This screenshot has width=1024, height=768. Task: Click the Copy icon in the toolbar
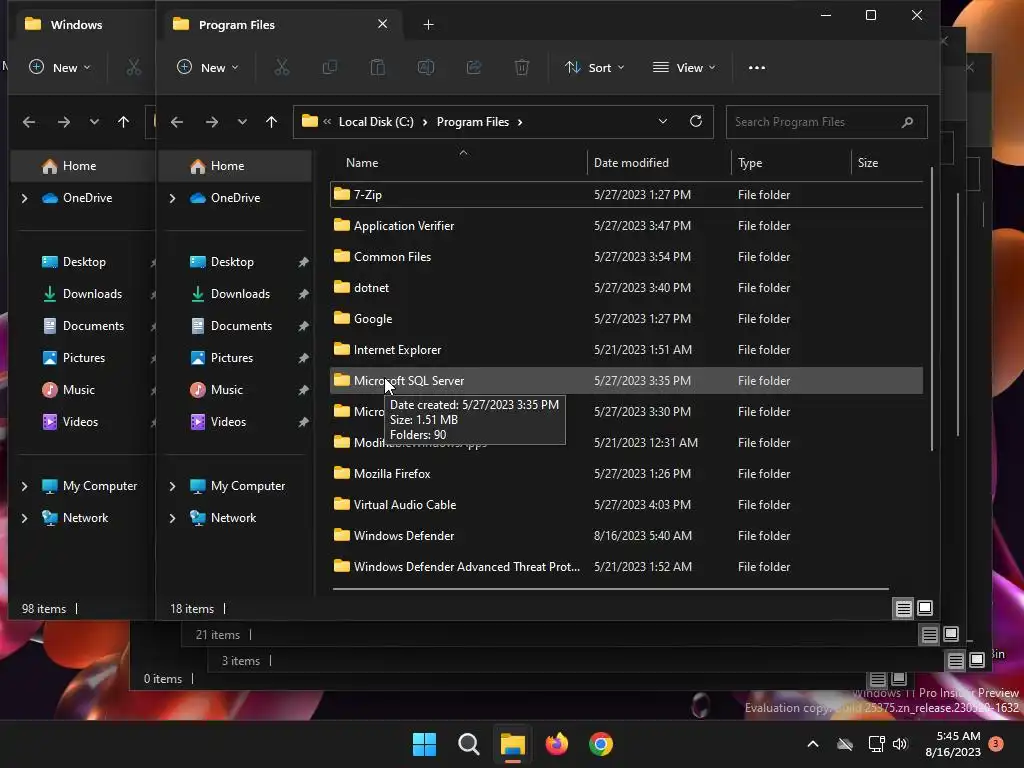330,67
